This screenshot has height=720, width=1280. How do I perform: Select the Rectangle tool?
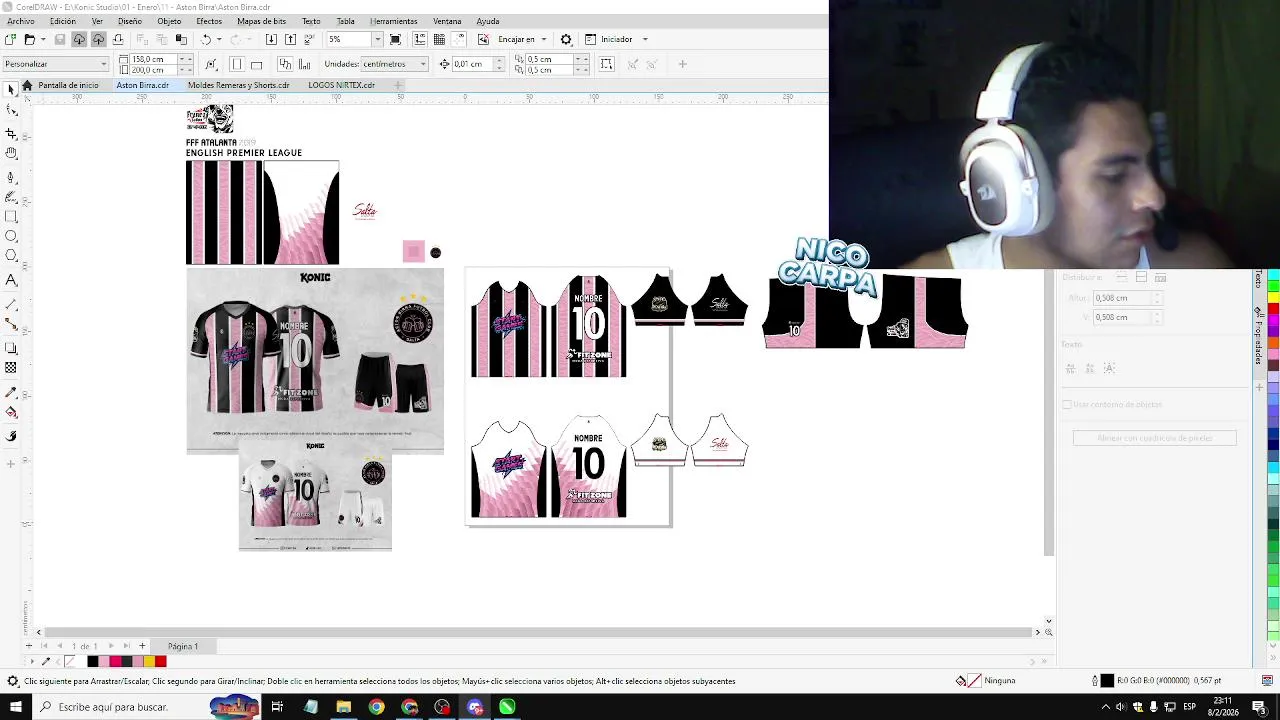(x=11, y=216)
